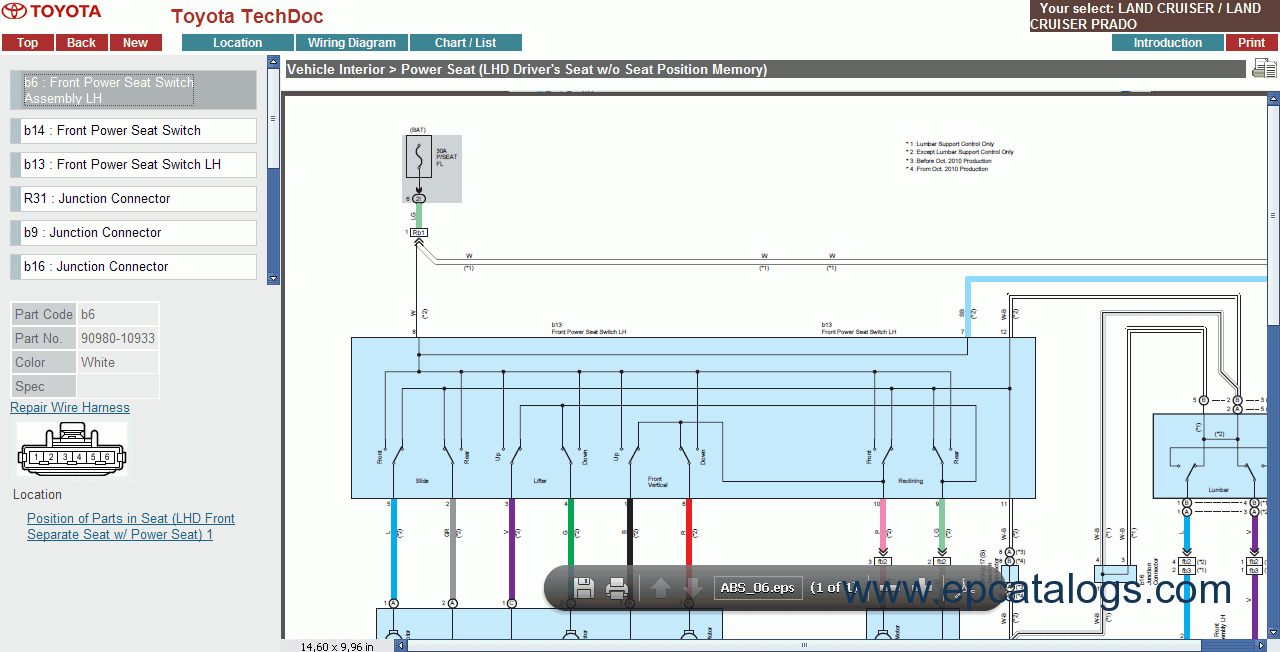Open the Repair Wire Harness link
Viewport: 1280px width, 652px height.
click(70, 407)
